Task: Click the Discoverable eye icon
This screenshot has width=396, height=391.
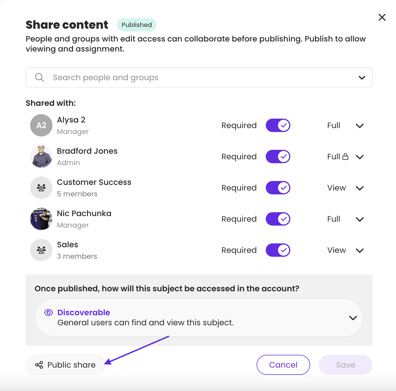Action: 48,312
